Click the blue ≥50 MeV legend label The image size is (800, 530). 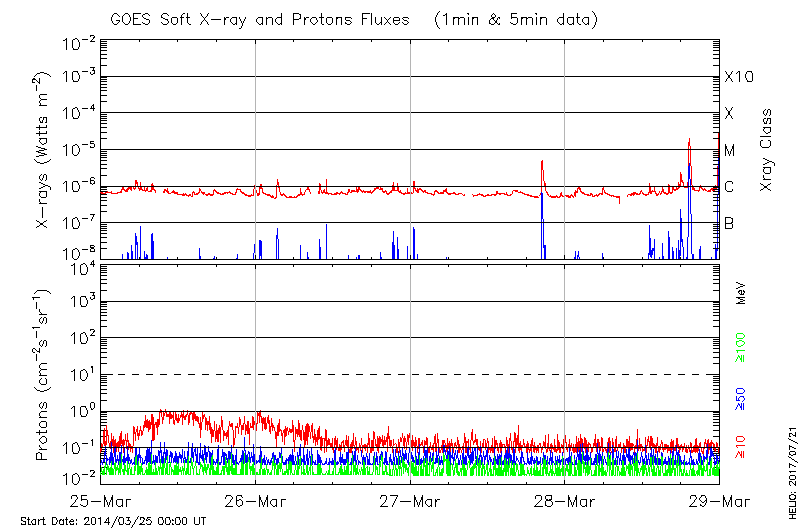coord(741,399)
